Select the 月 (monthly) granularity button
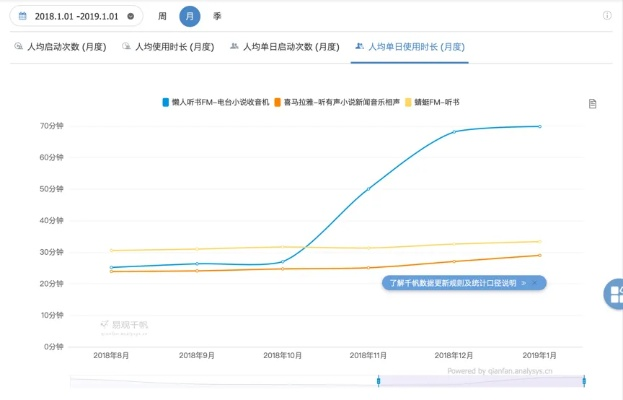The height and width of the screenshot is (400, 623). pyautogui.click(x=190, y=17)
